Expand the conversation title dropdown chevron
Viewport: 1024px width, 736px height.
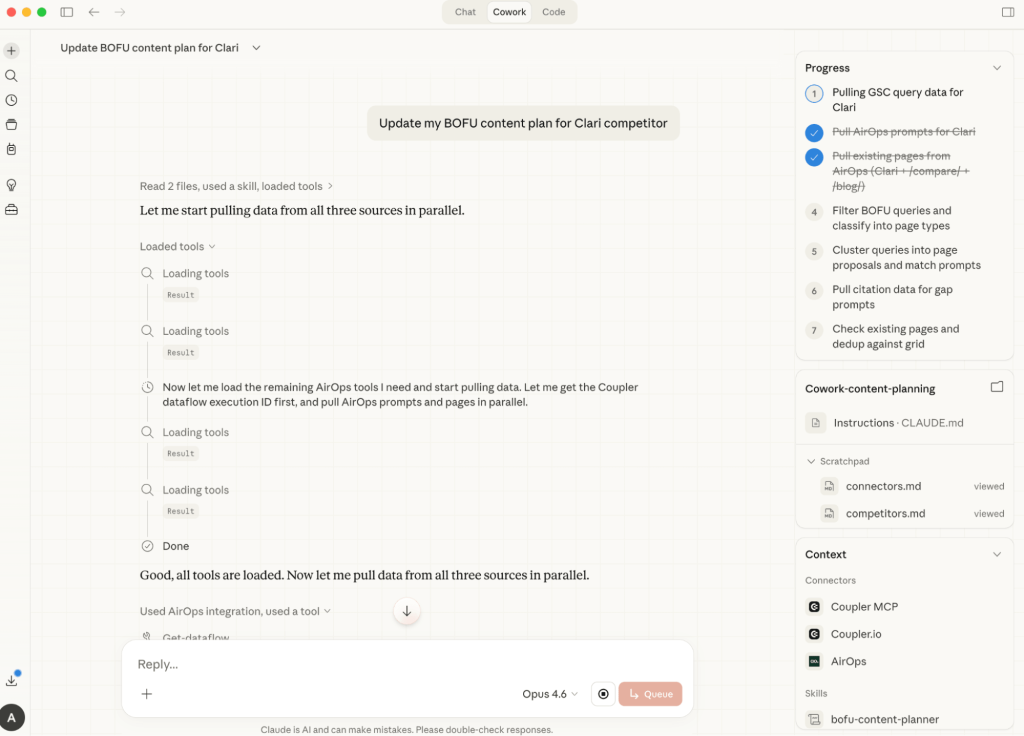[256, 48]
